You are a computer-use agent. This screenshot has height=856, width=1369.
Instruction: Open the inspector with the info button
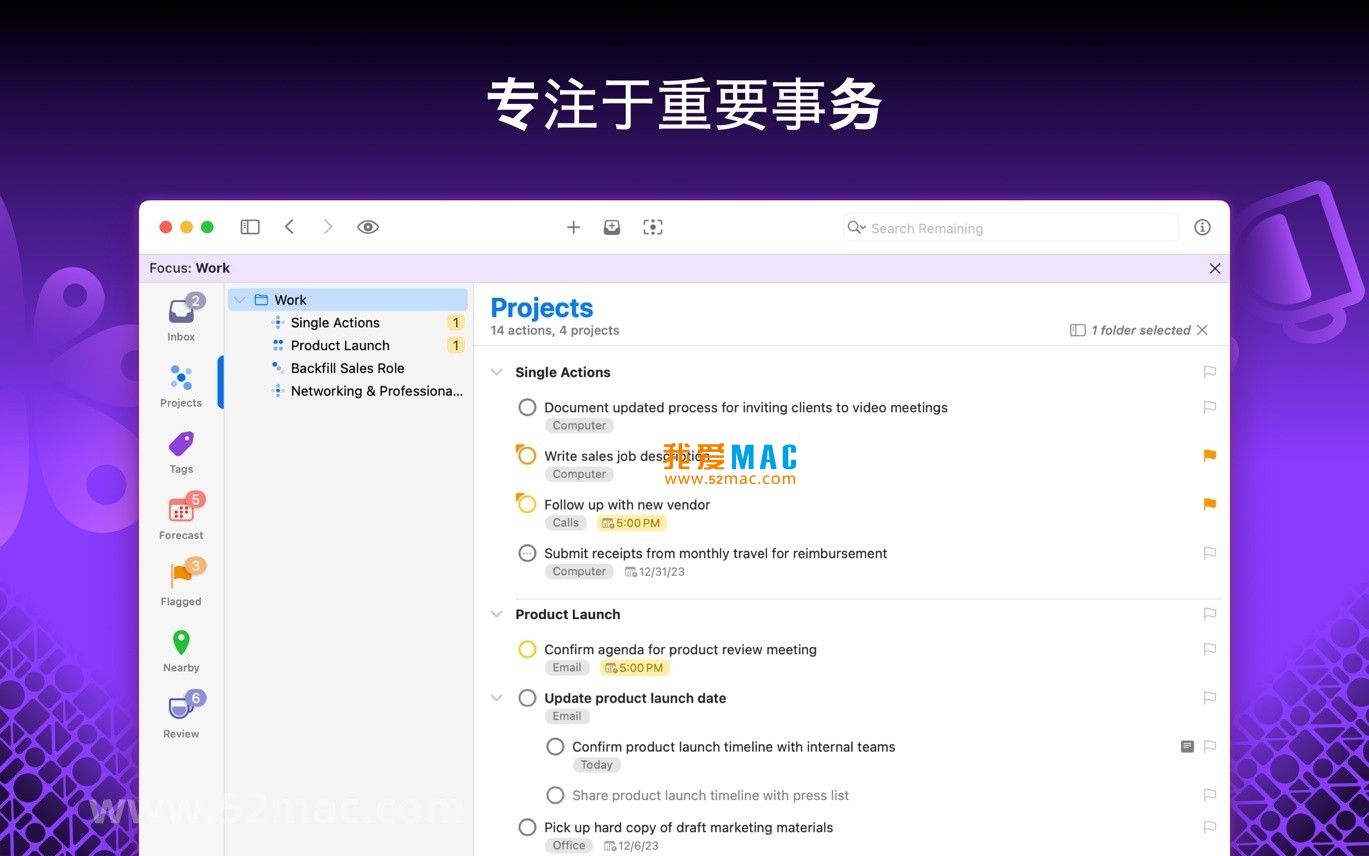(1202, 227)
